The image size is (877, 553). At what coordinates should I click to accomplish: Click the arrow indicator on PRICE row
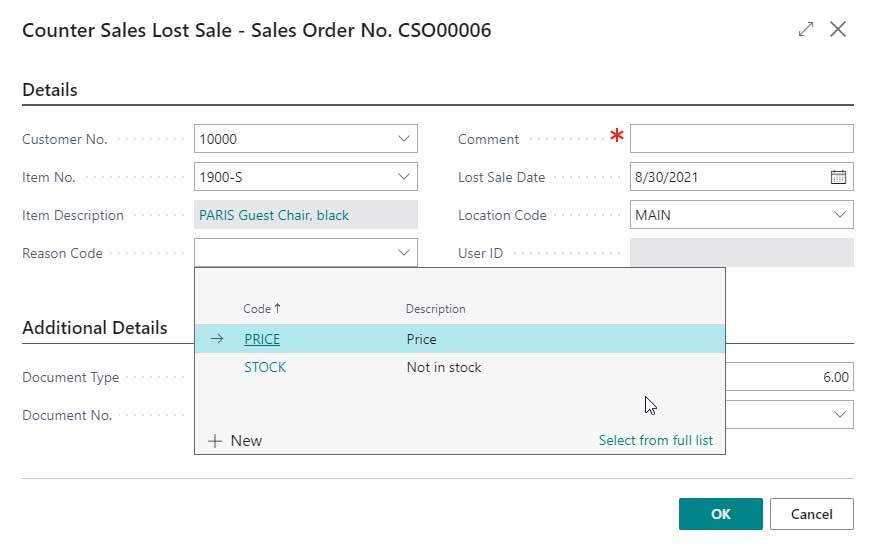click(217, 339)
